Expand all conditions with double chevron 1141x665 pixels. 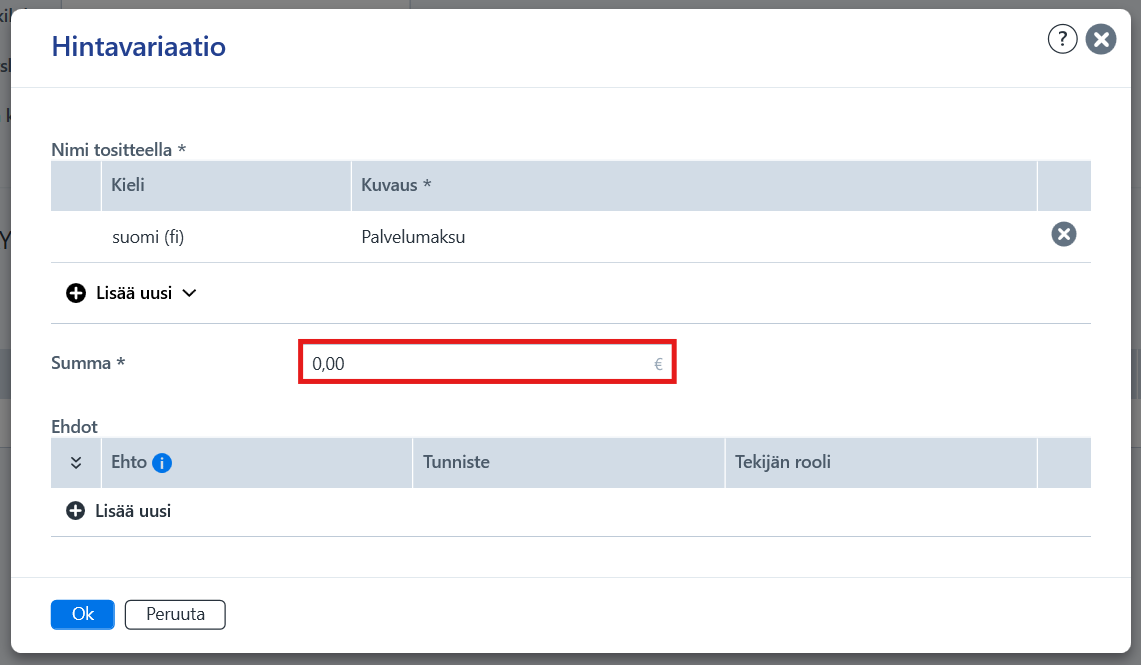pos(76,463)
